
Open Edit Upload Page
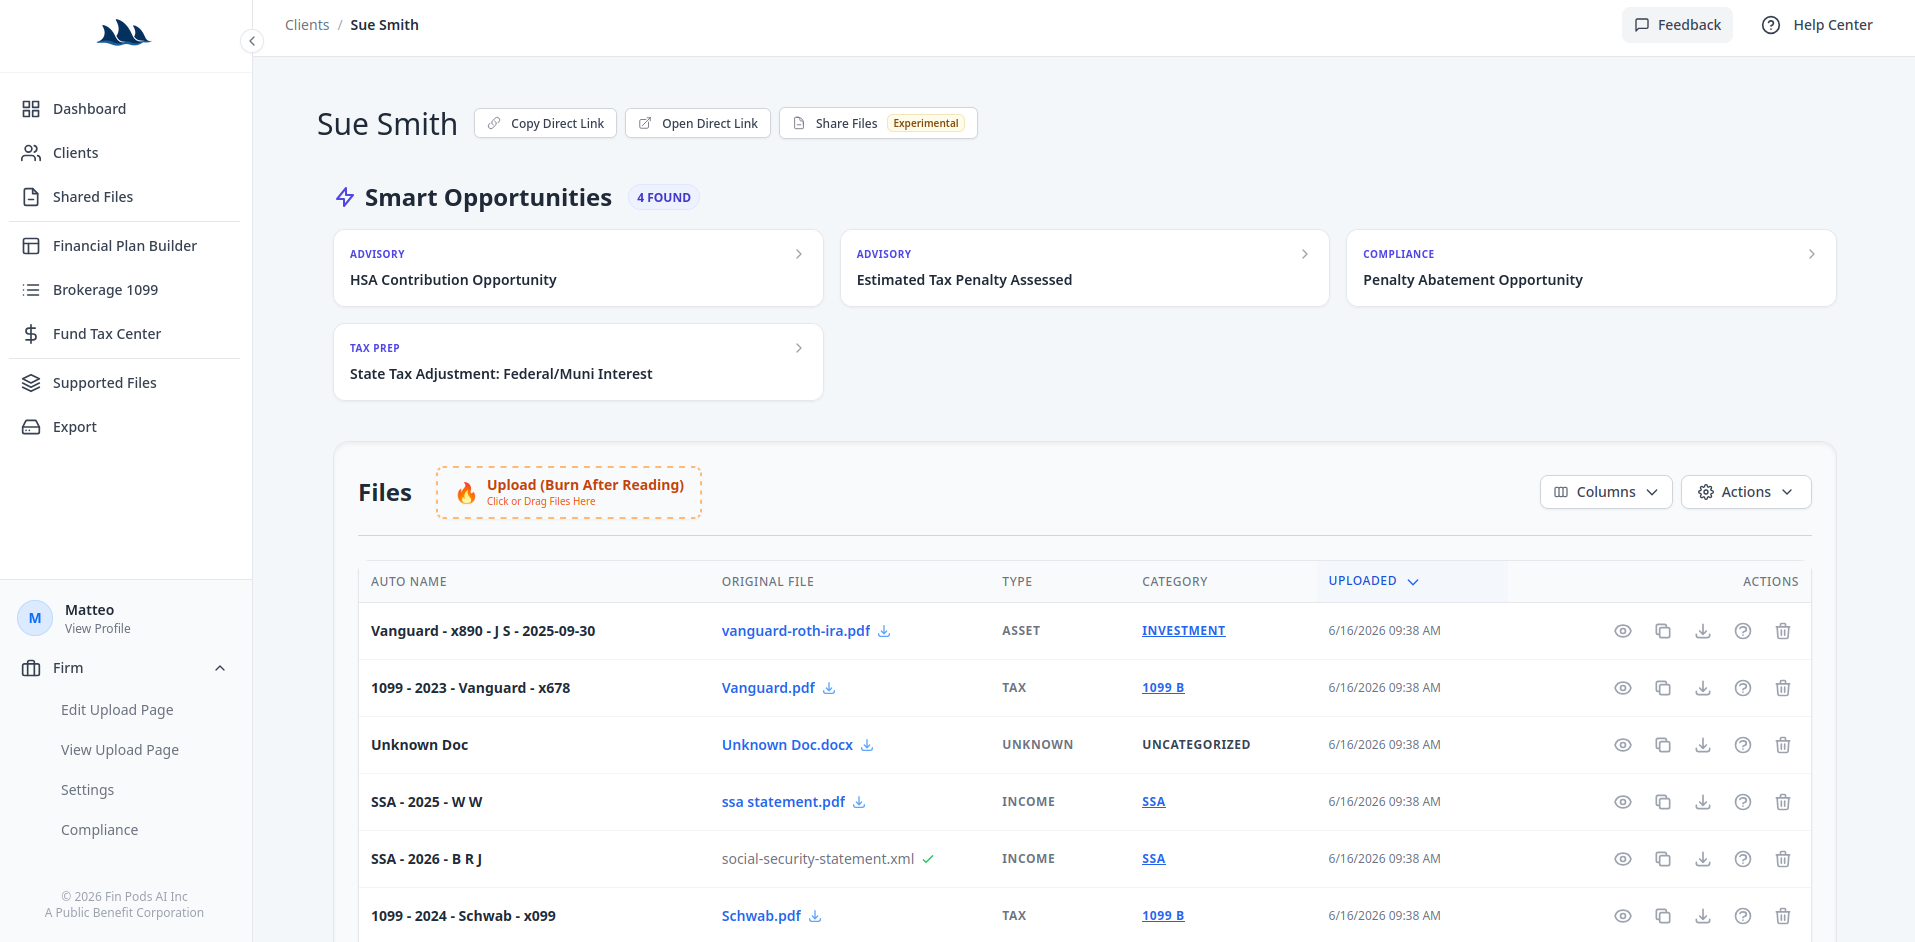pos(117,710)
